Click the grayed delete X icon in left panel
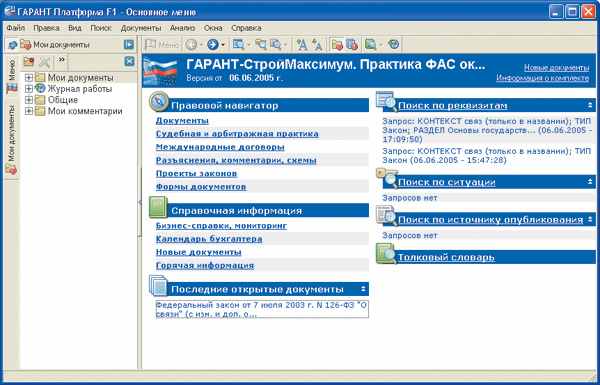Viewport: 600px width, 385px height. [x=45, y=62]
